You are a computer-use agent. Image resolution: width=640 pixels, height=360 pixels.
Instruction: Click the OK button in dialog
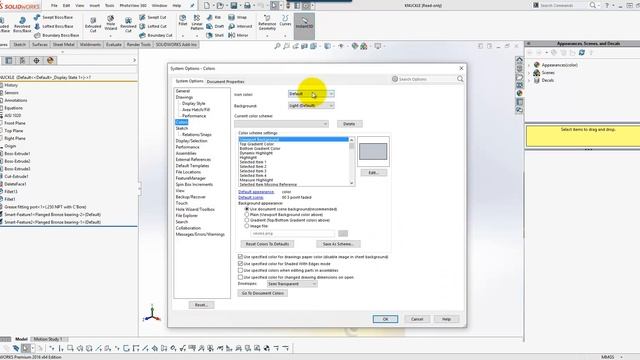point(385,319)
